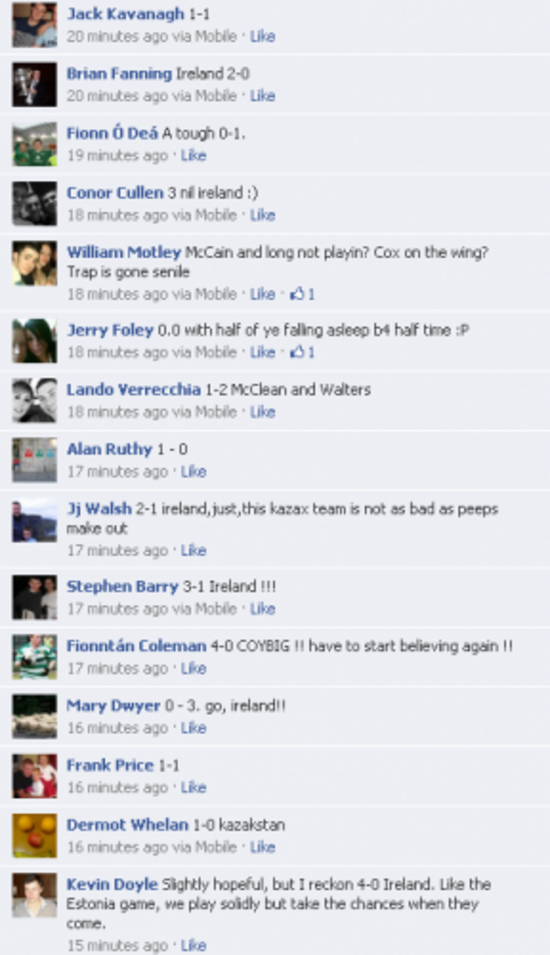Screen dimensions: 550x955
Task: Like Conor Cullen's 3 nil comment
Action: [x=263, y=215]
